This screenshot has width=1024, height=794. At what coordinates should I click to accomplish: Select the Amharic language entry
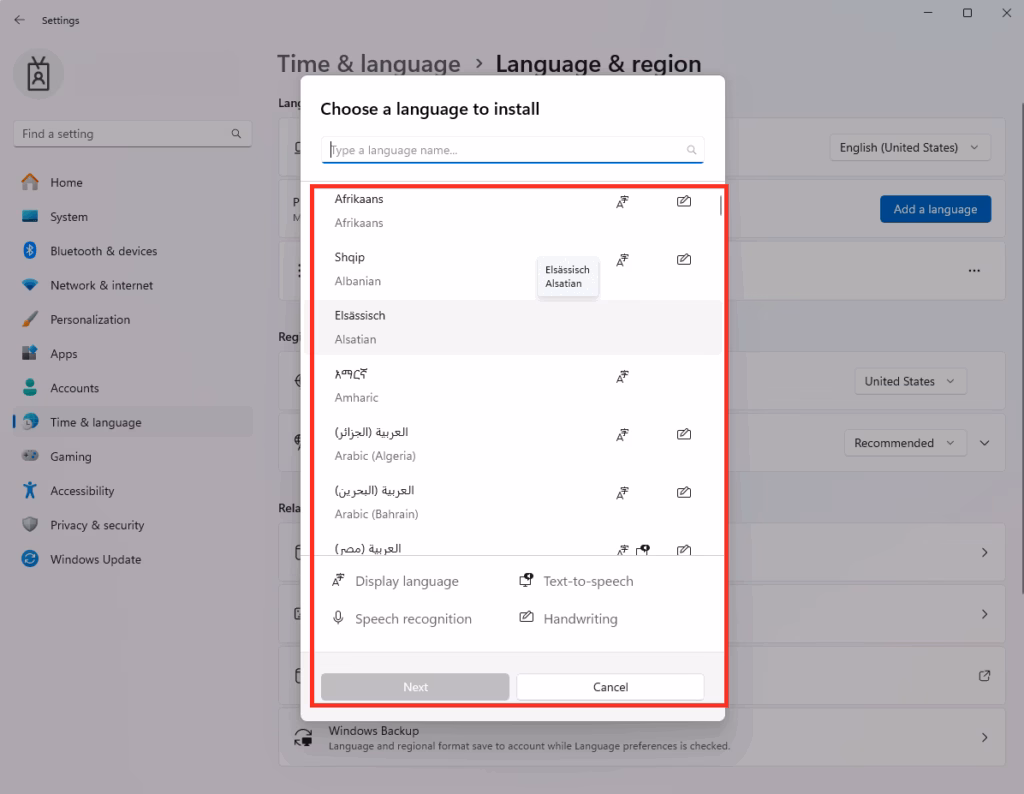[x=513, y=385]
